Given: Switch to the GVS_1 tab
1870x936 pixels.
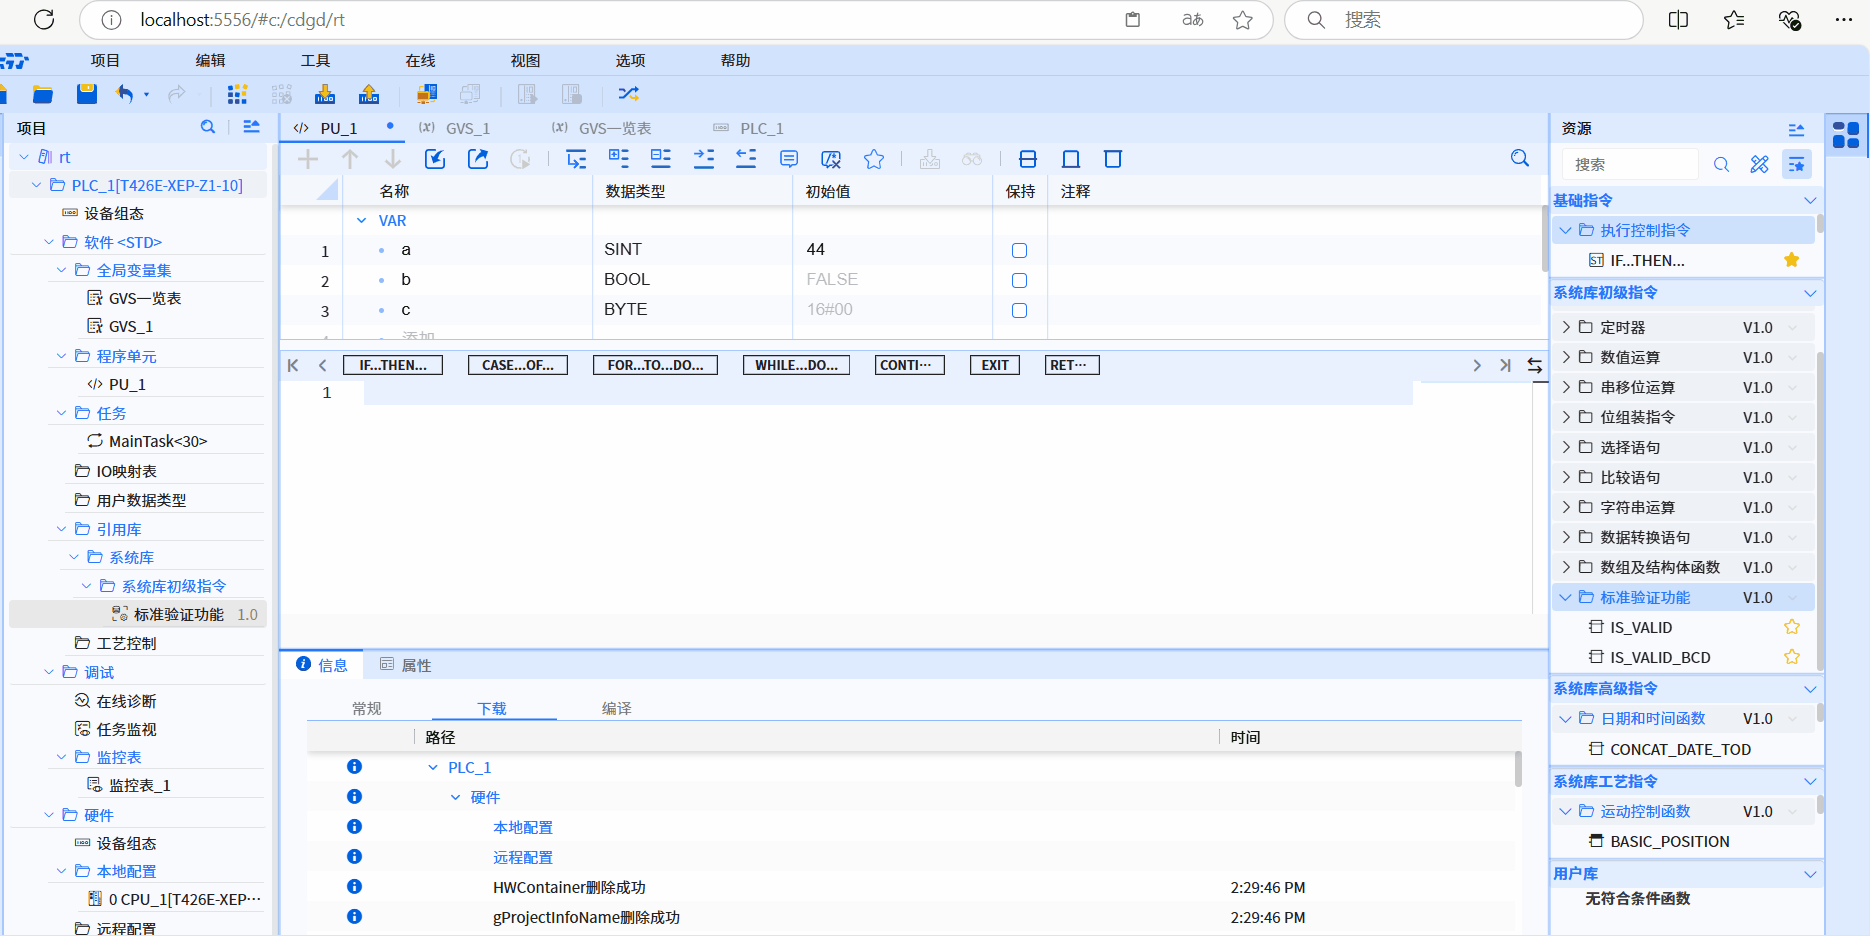Looking at the screenshot, I should pos(467,128).
